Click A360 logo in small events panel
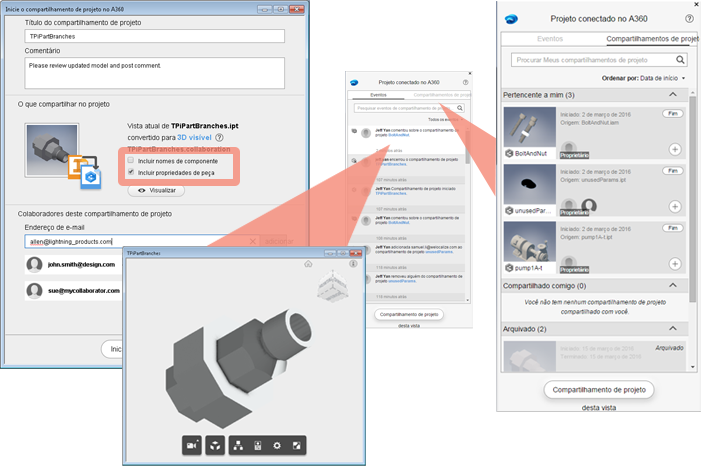The height and width of the screenshot is (467, 701). 355,82
